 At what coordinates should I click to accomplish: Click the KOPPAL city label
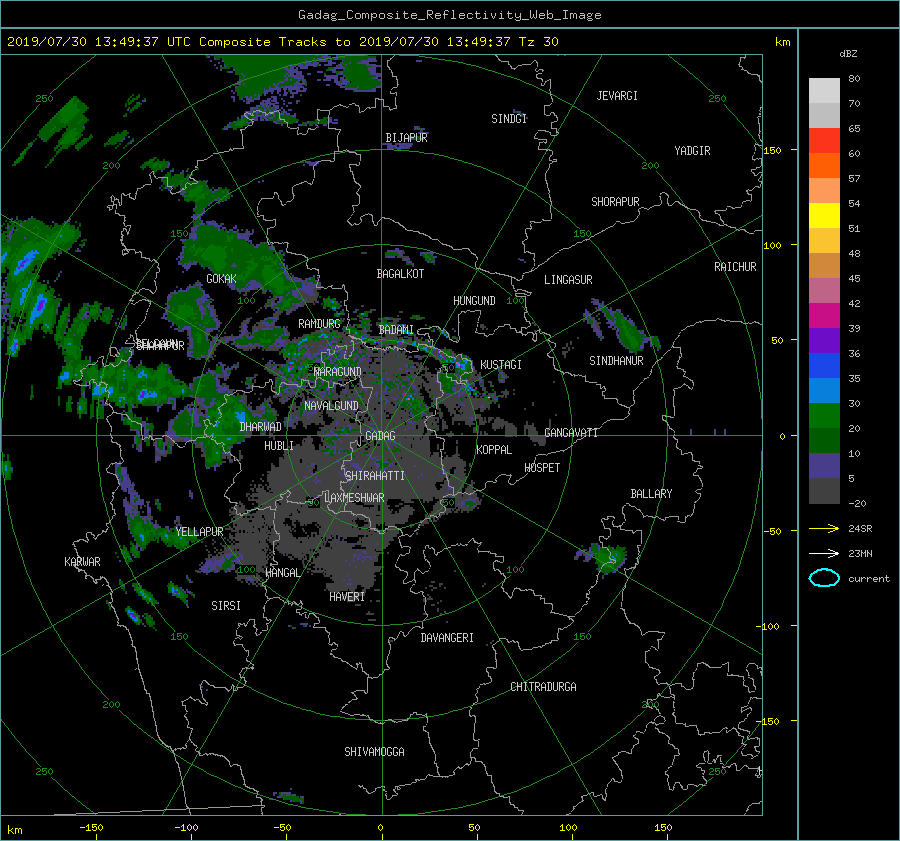(x=494, y=450)
